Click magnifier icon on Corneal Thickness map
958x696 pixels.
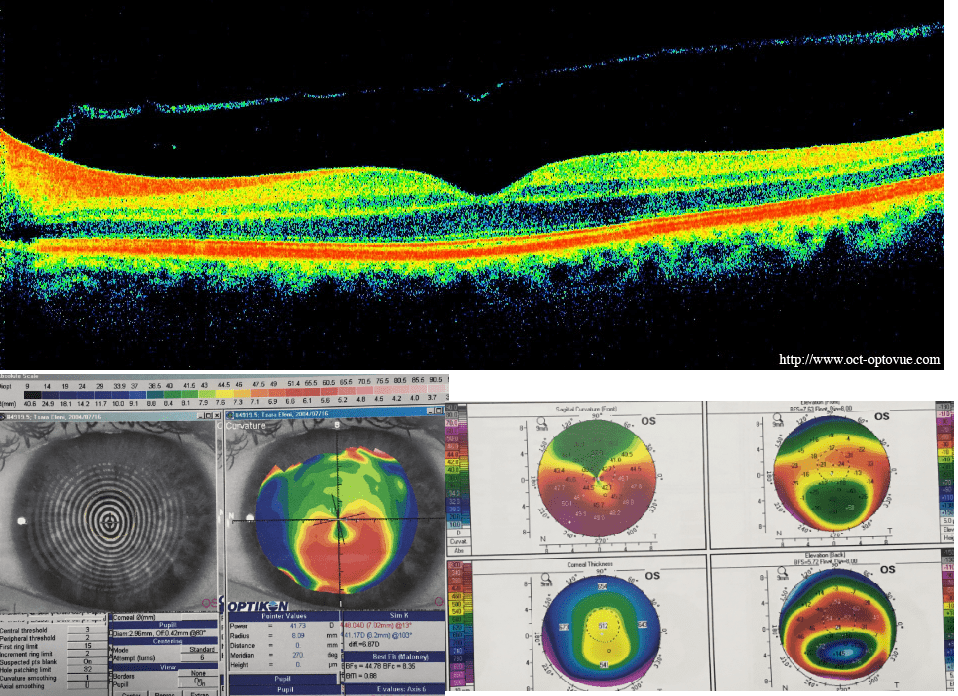click(x=545, y=577)
